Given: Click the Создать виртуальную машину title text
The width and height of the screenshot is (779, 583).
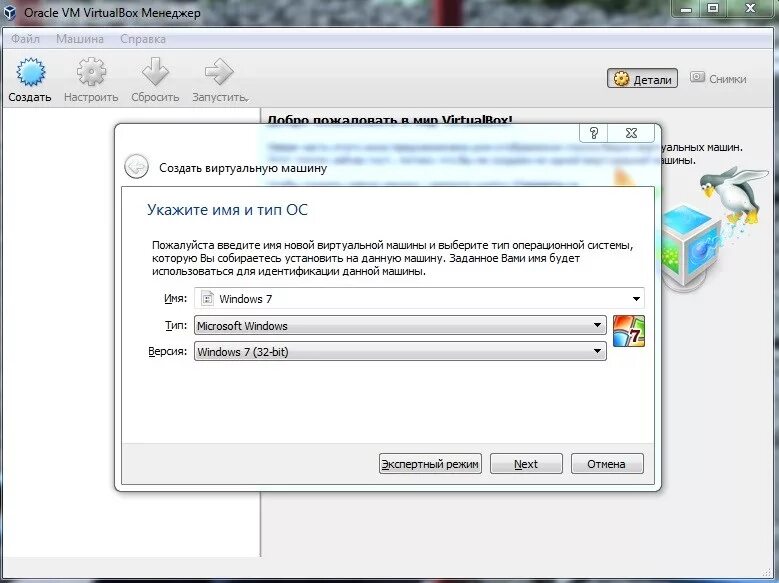Looking at the screenshot, I should click(243, 168).
